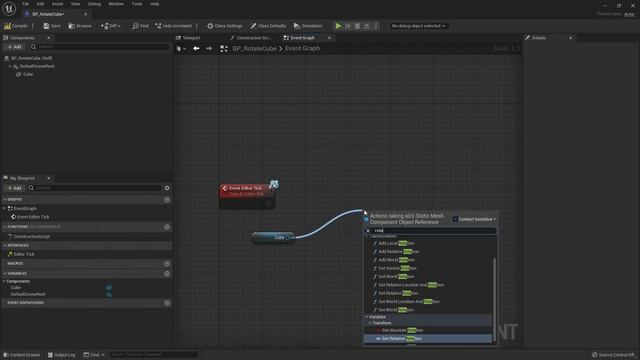Viewport: 640px width, 360px height.
Task: Click the Unreal Engine logo
Action: [9, 8]
